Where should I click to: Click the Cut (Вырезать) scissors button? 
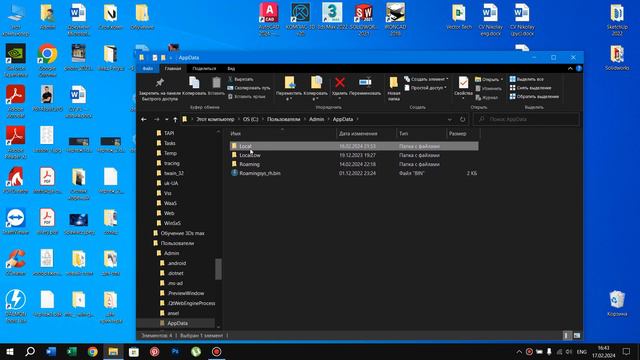click(241, 79)
